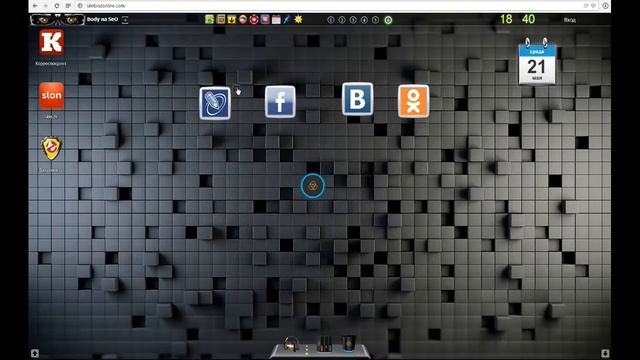Click the circular blue ring icon at center
The width and height of the screenshot is (640, 360).
click(313, 186)
